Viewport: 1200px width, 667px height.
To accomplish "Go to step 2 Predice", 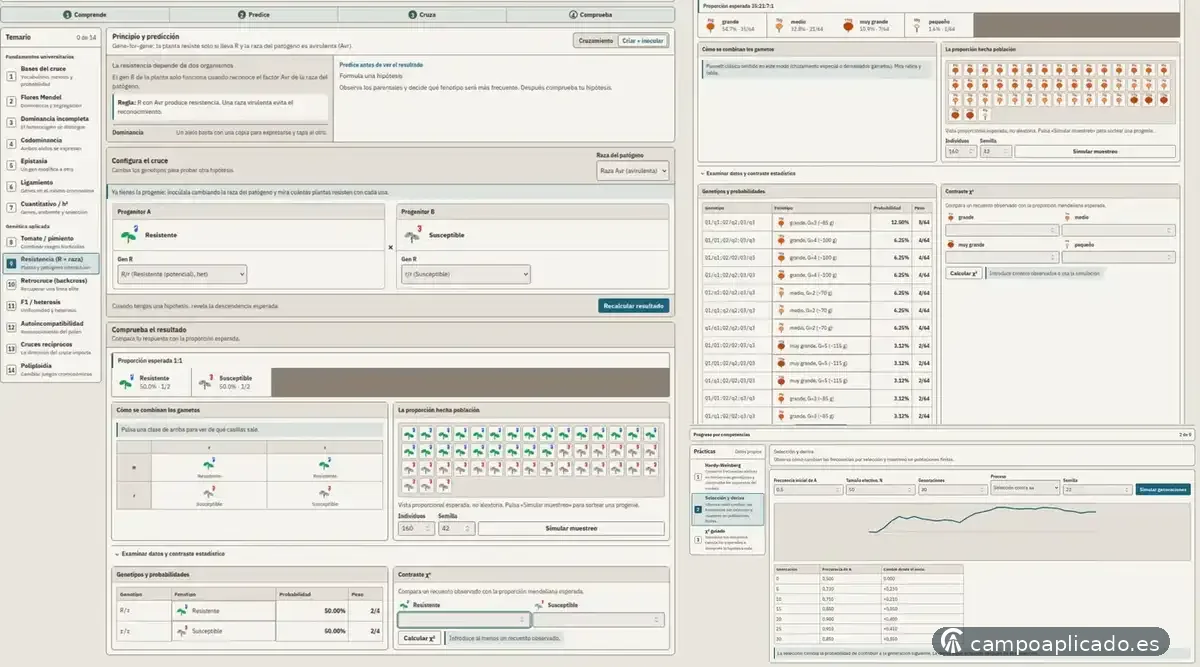I will pyautogui.click(x=255, y=15).
